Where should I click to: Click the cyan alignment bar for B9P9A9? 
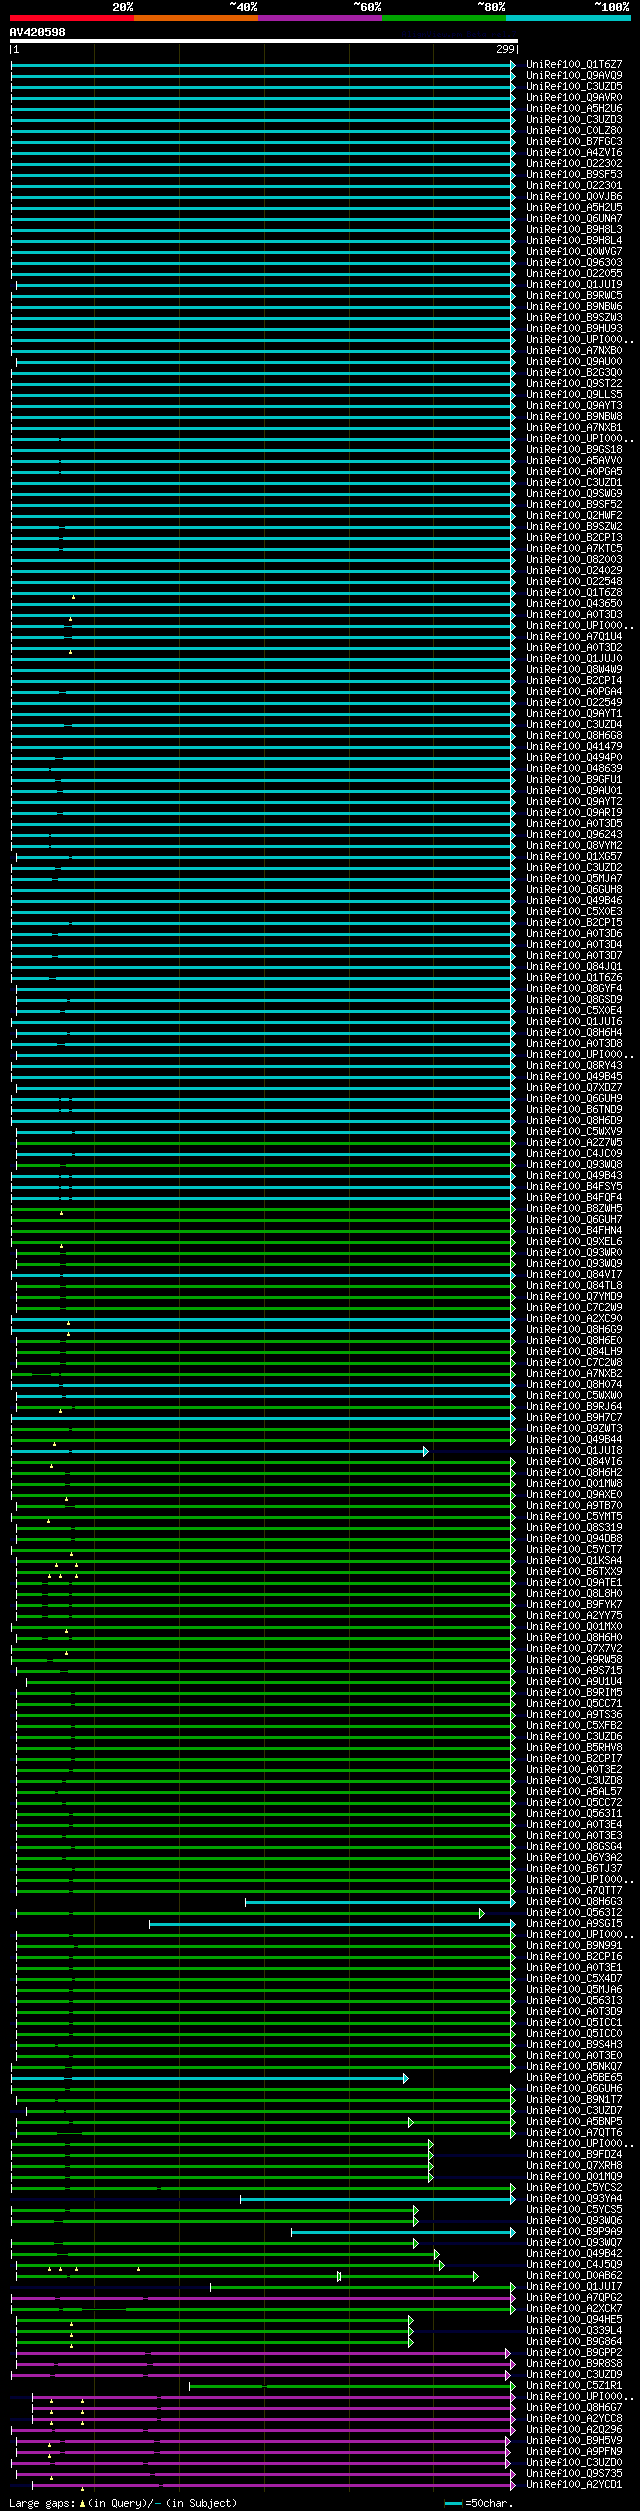(404, 2232)
